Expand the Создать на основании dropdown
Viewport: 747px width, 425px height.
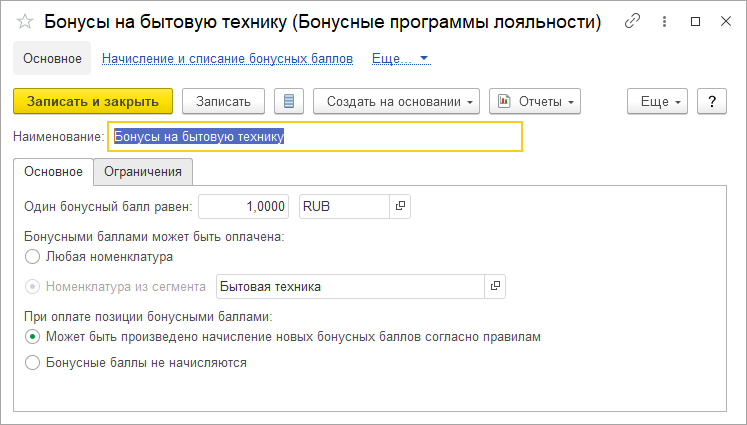pos(397,101)
